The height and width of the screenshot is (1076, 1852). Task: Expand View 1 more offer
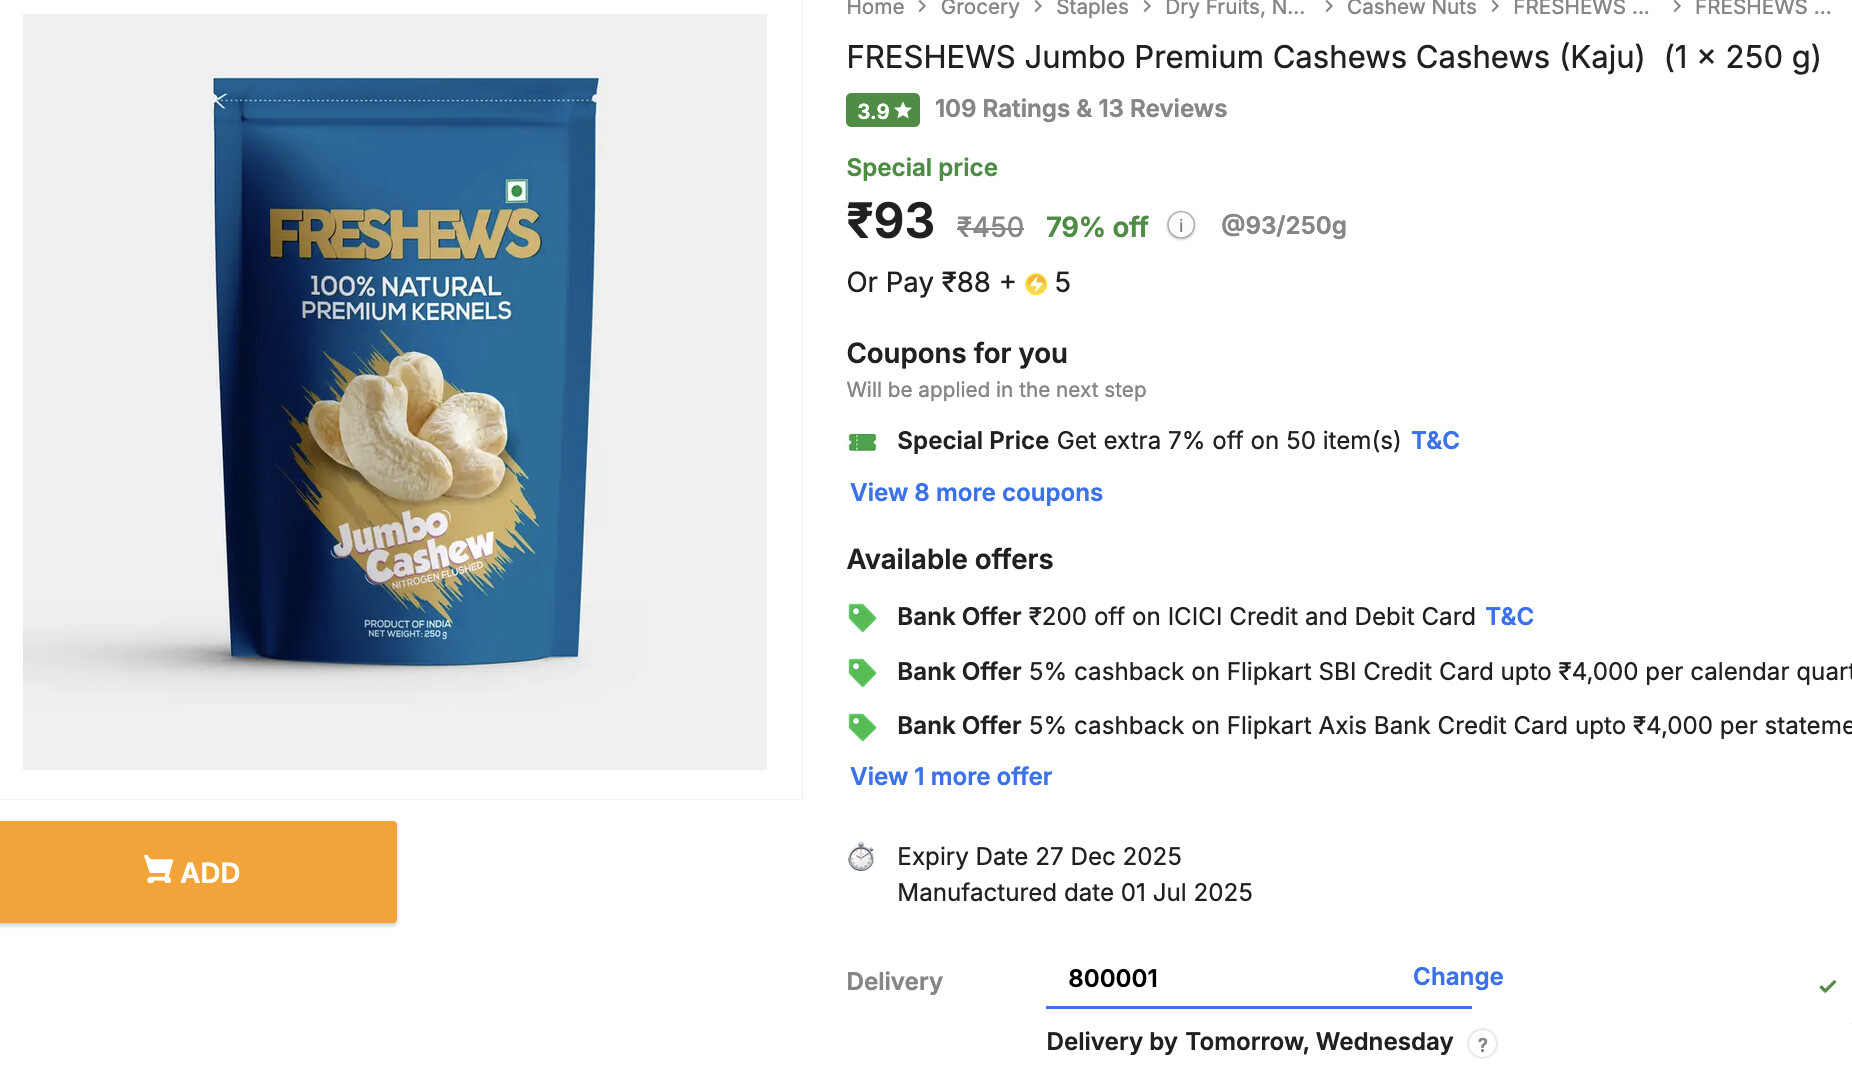[x=950, y=777]
